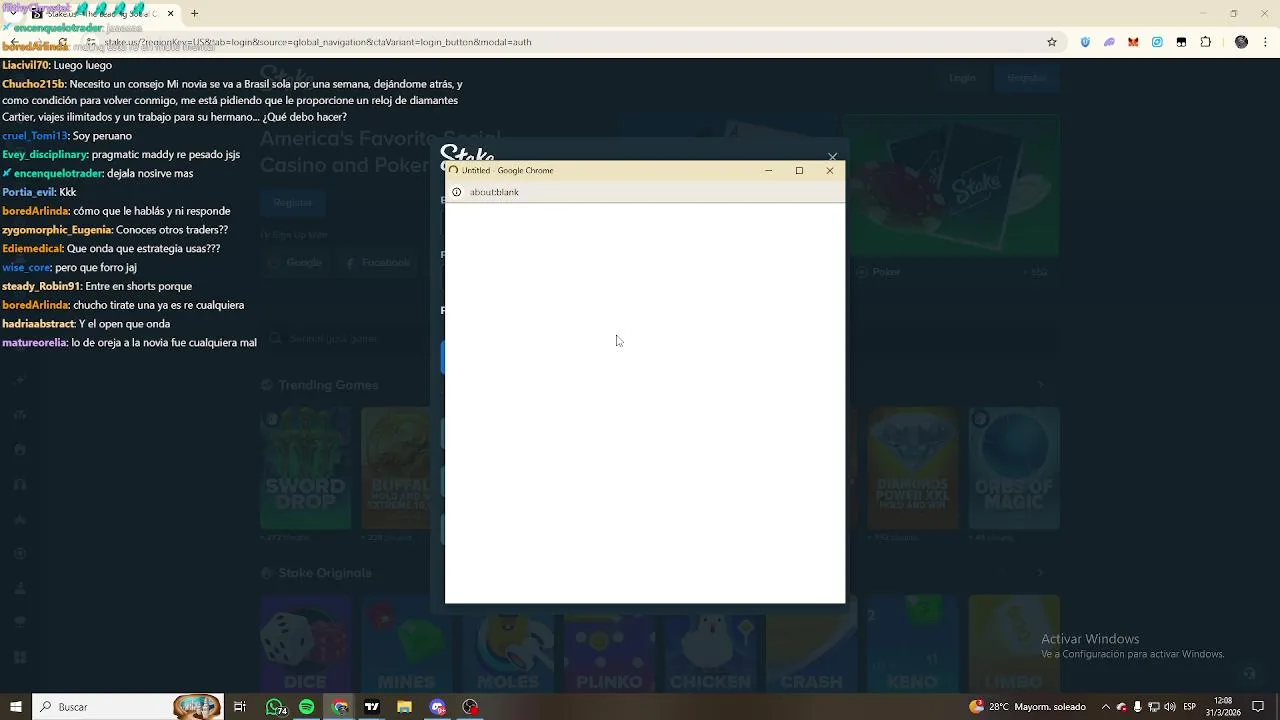Open WhatsApp from the taskbar

click(274, 707)
